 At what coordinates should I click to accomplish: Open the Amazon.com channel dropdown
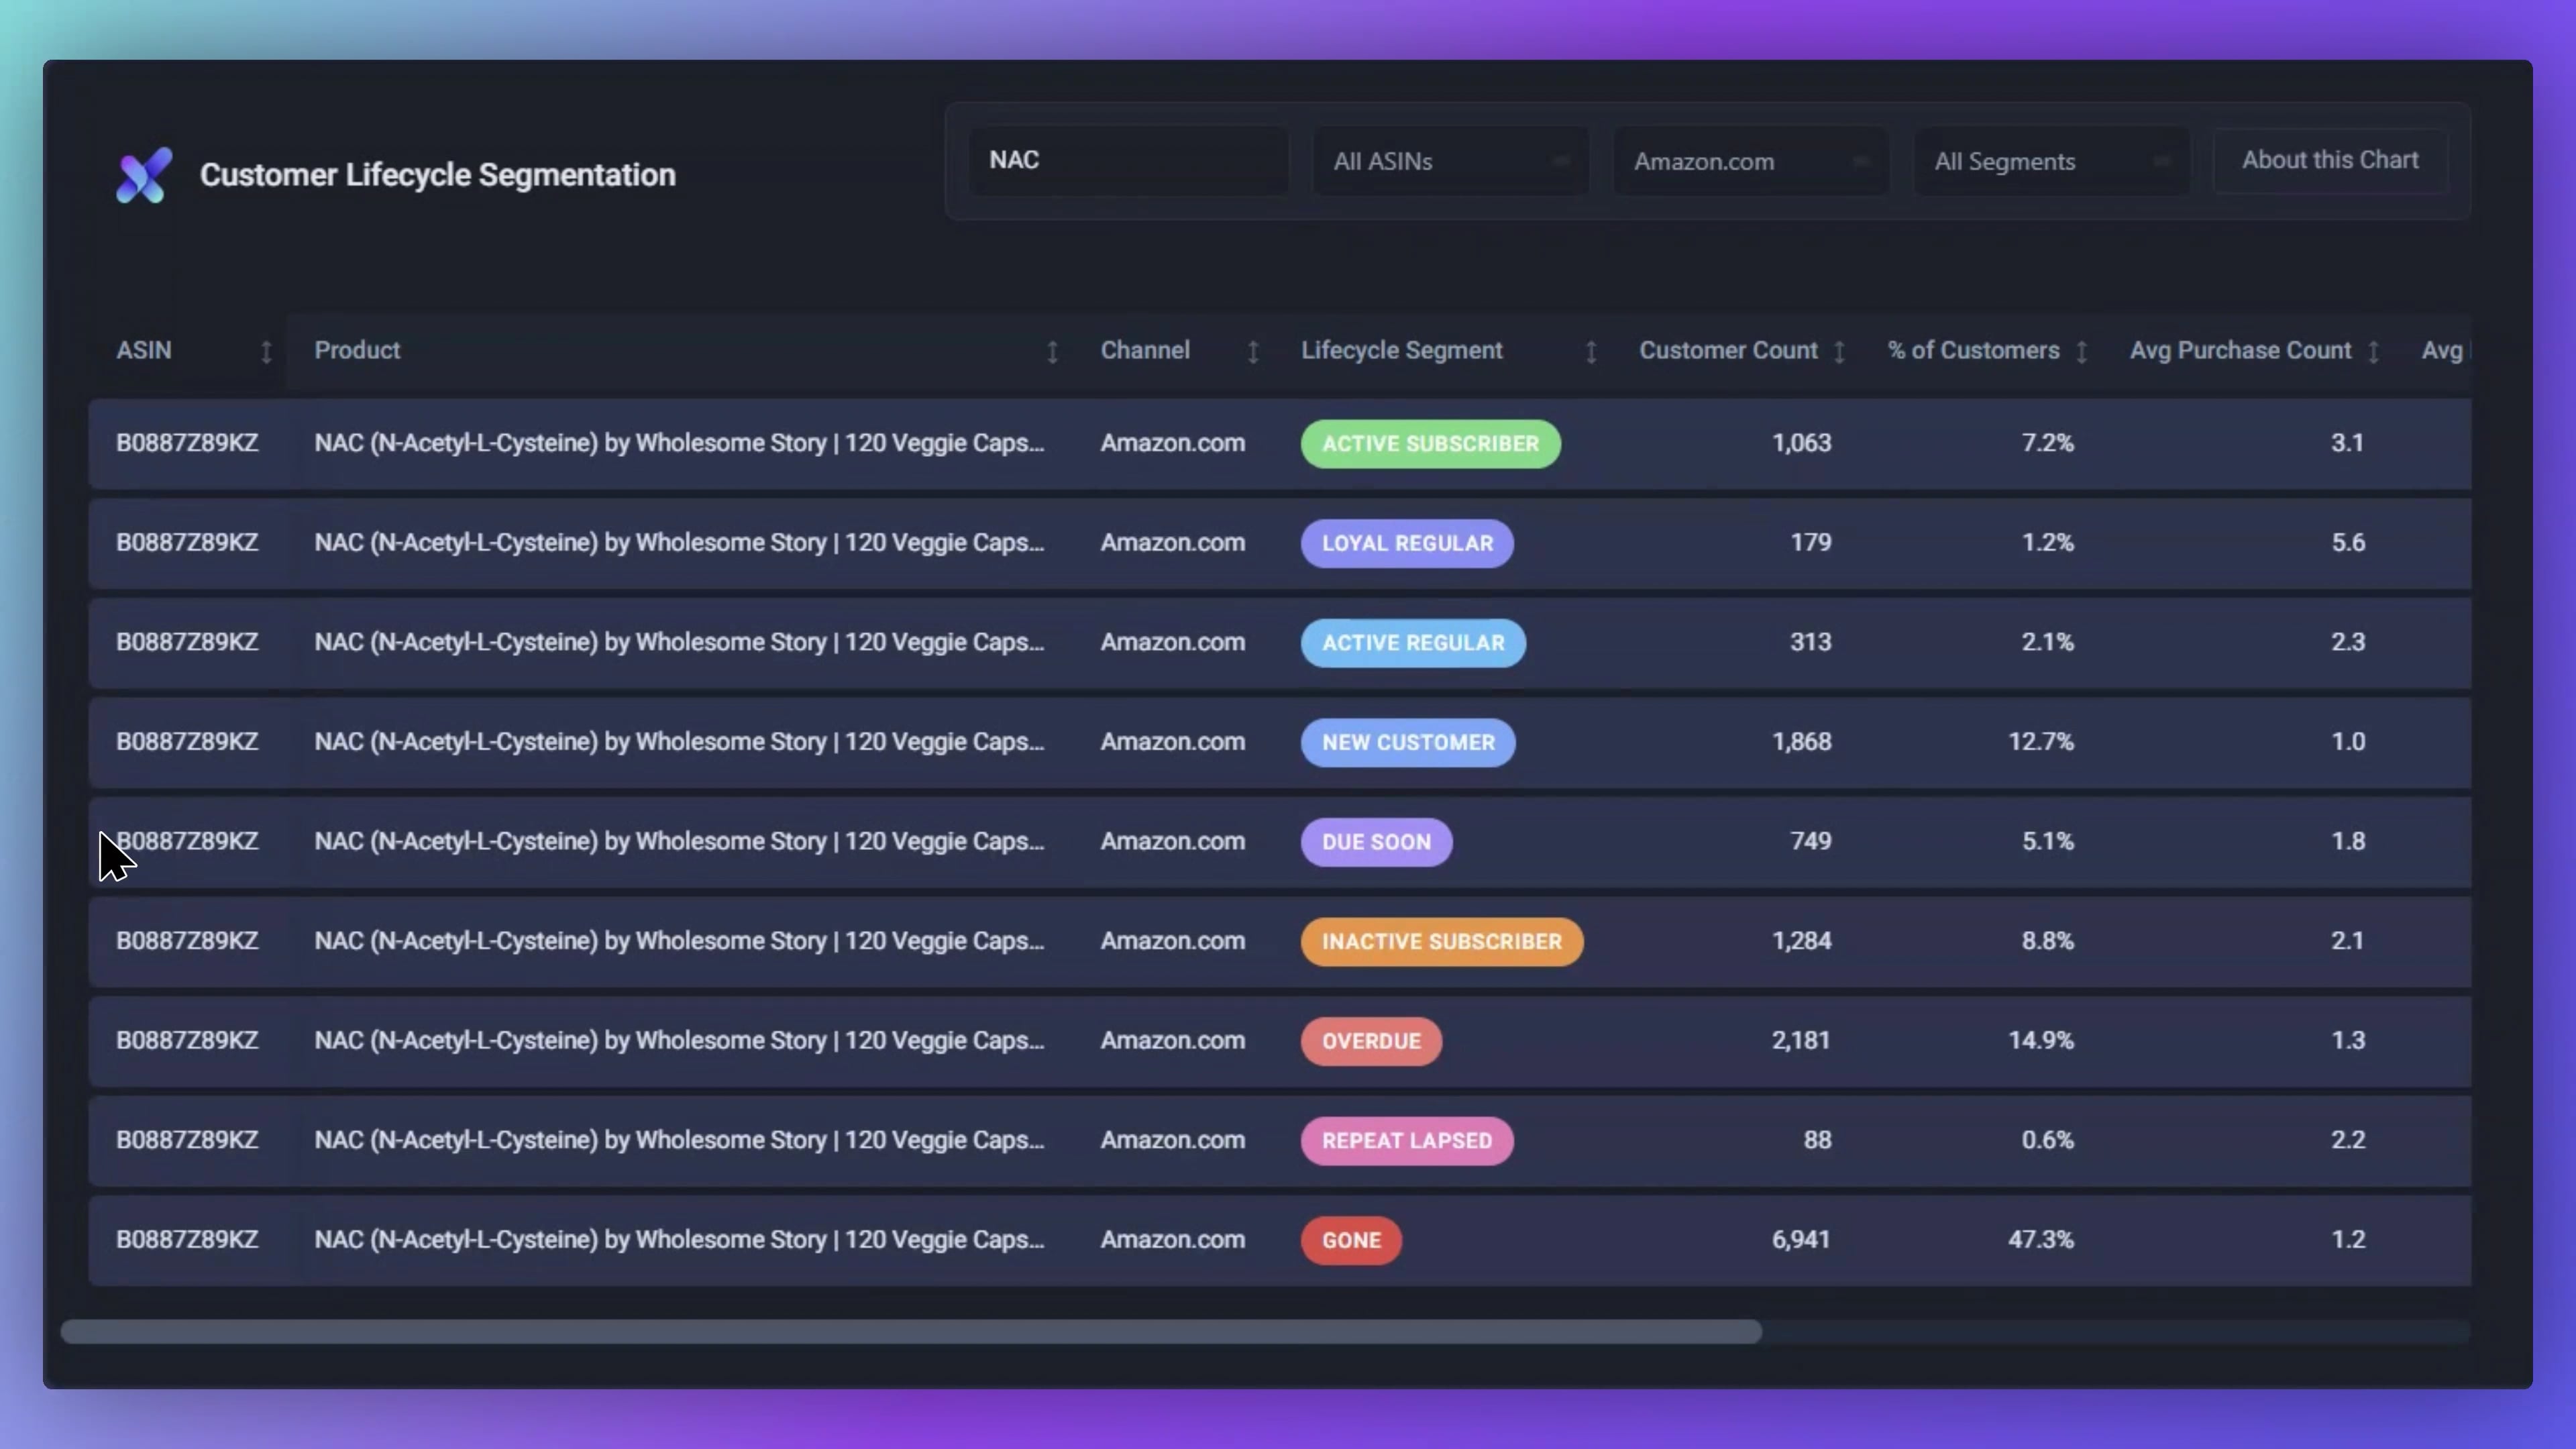(x=1751, y=161)
